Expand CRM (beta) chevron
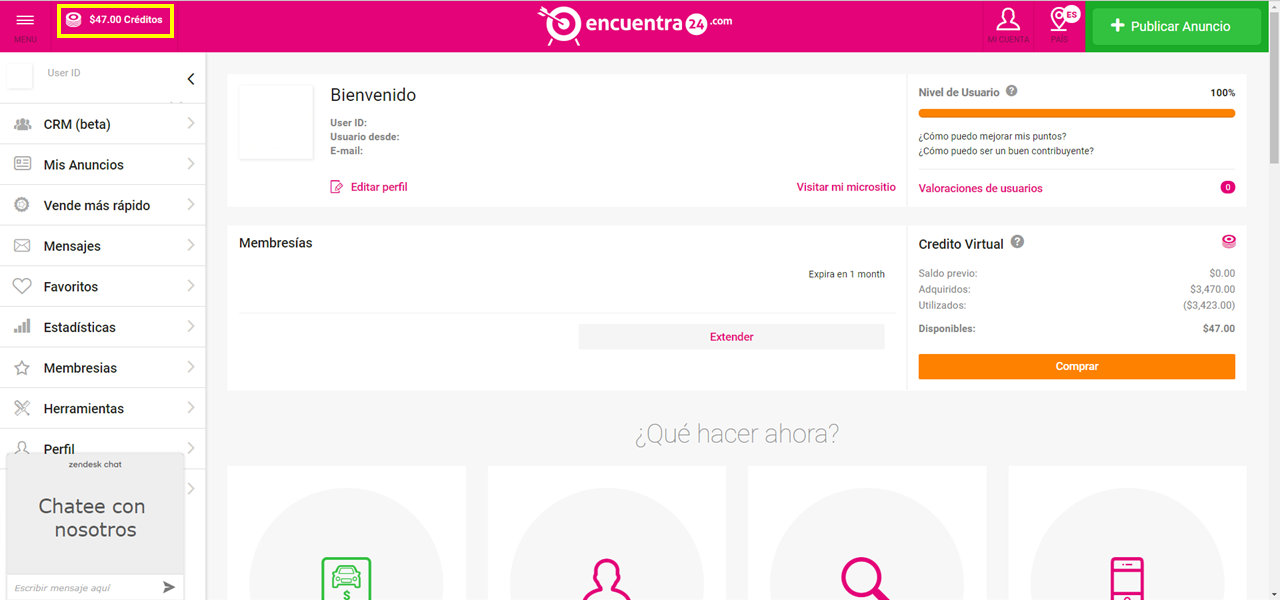The image size is (1280, 600). [x=190, y=124]
